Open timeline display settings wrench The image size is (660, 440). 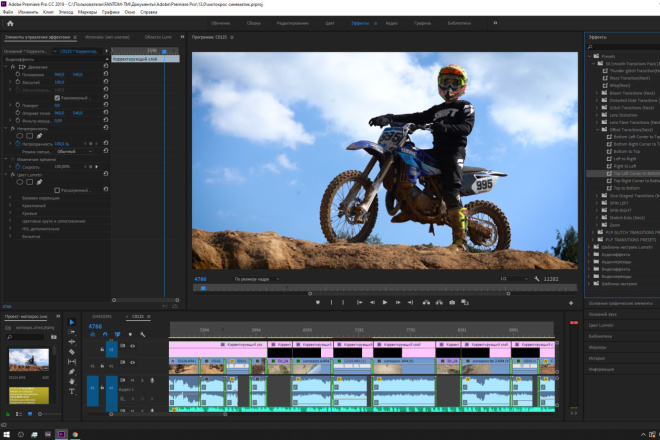(143, 334)
